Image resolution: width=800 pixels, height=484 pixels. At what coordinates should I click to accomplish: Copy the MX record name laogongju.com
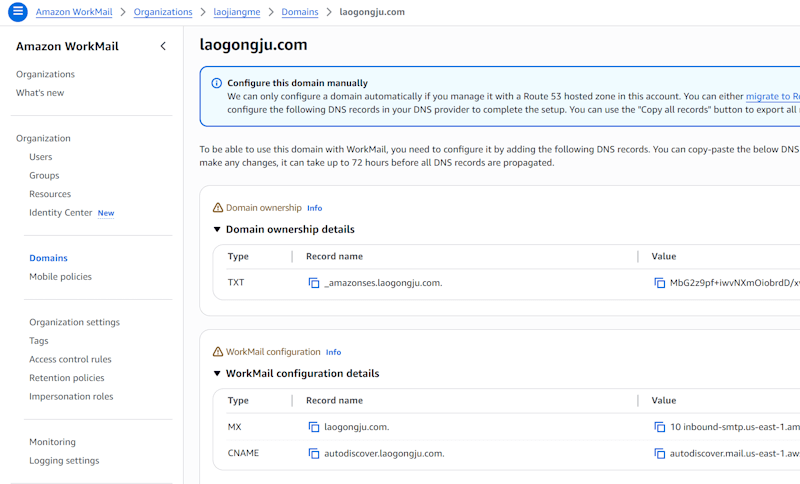pyautogui.click(x=314, y=427)
